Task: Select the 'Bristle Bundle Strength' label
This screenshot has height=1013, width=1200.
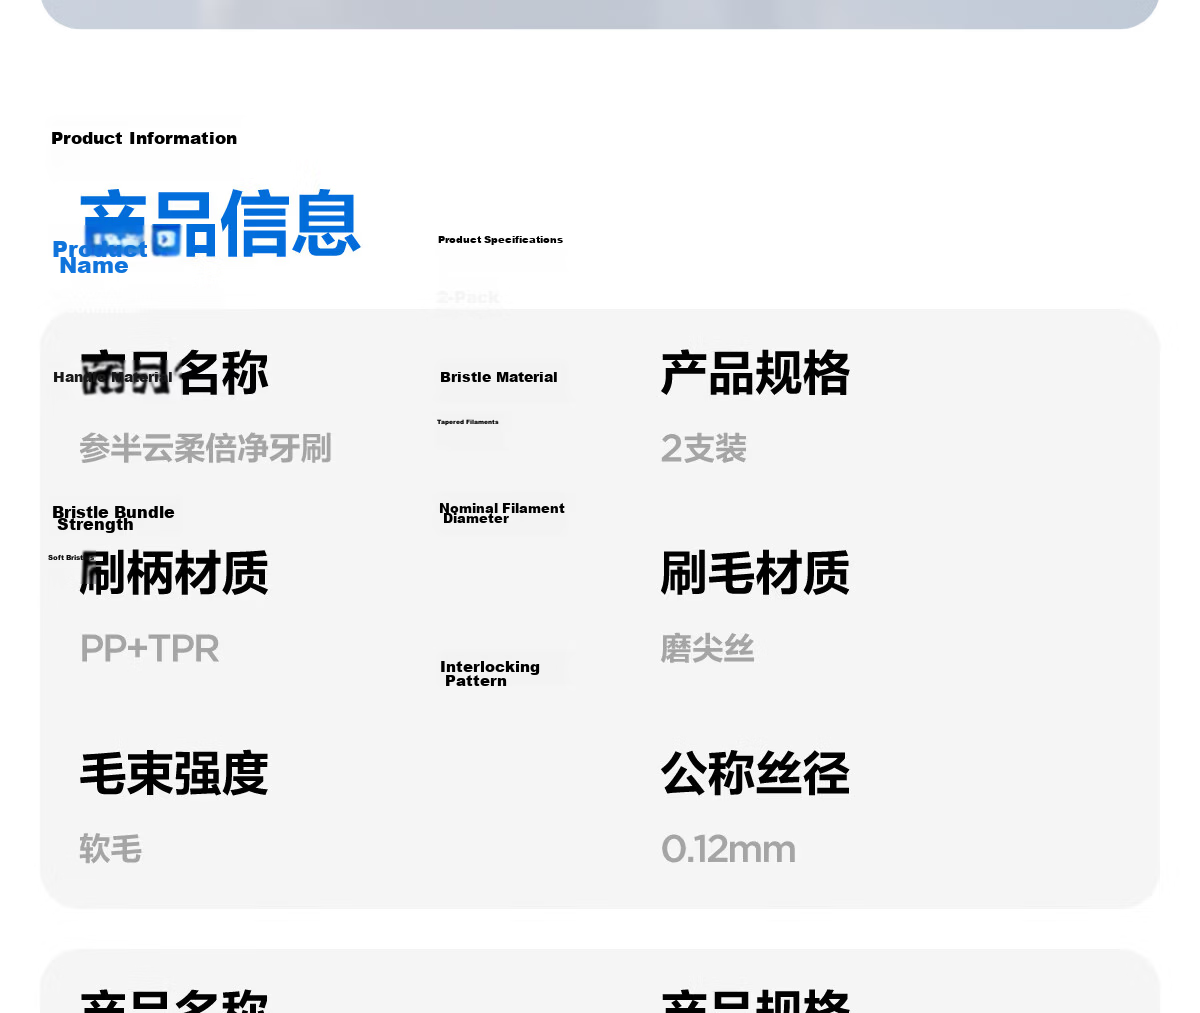Action: click(113, 518)
